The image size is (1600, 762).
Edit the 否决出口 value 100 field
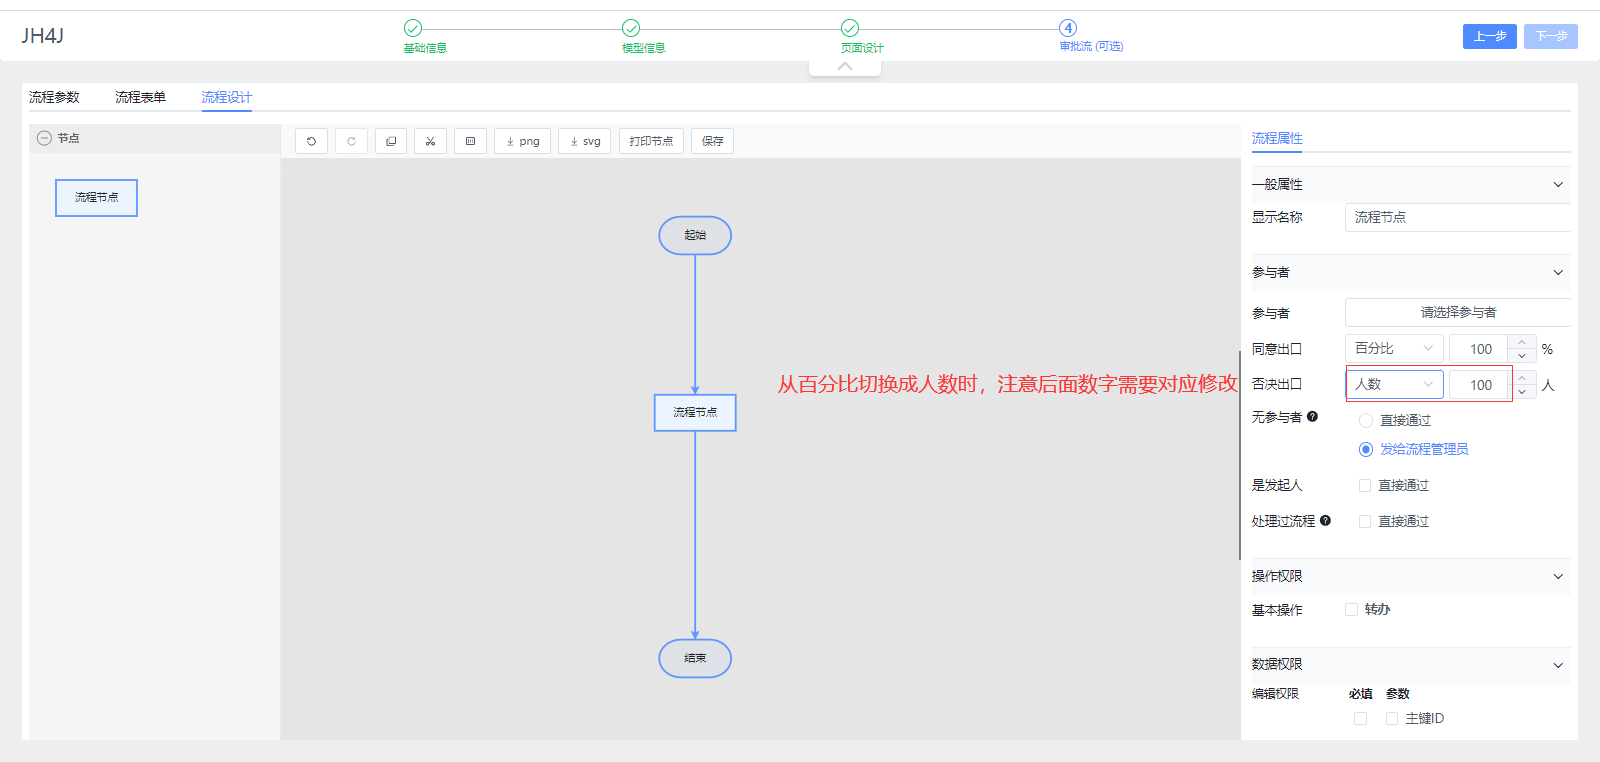point(1480,385)
